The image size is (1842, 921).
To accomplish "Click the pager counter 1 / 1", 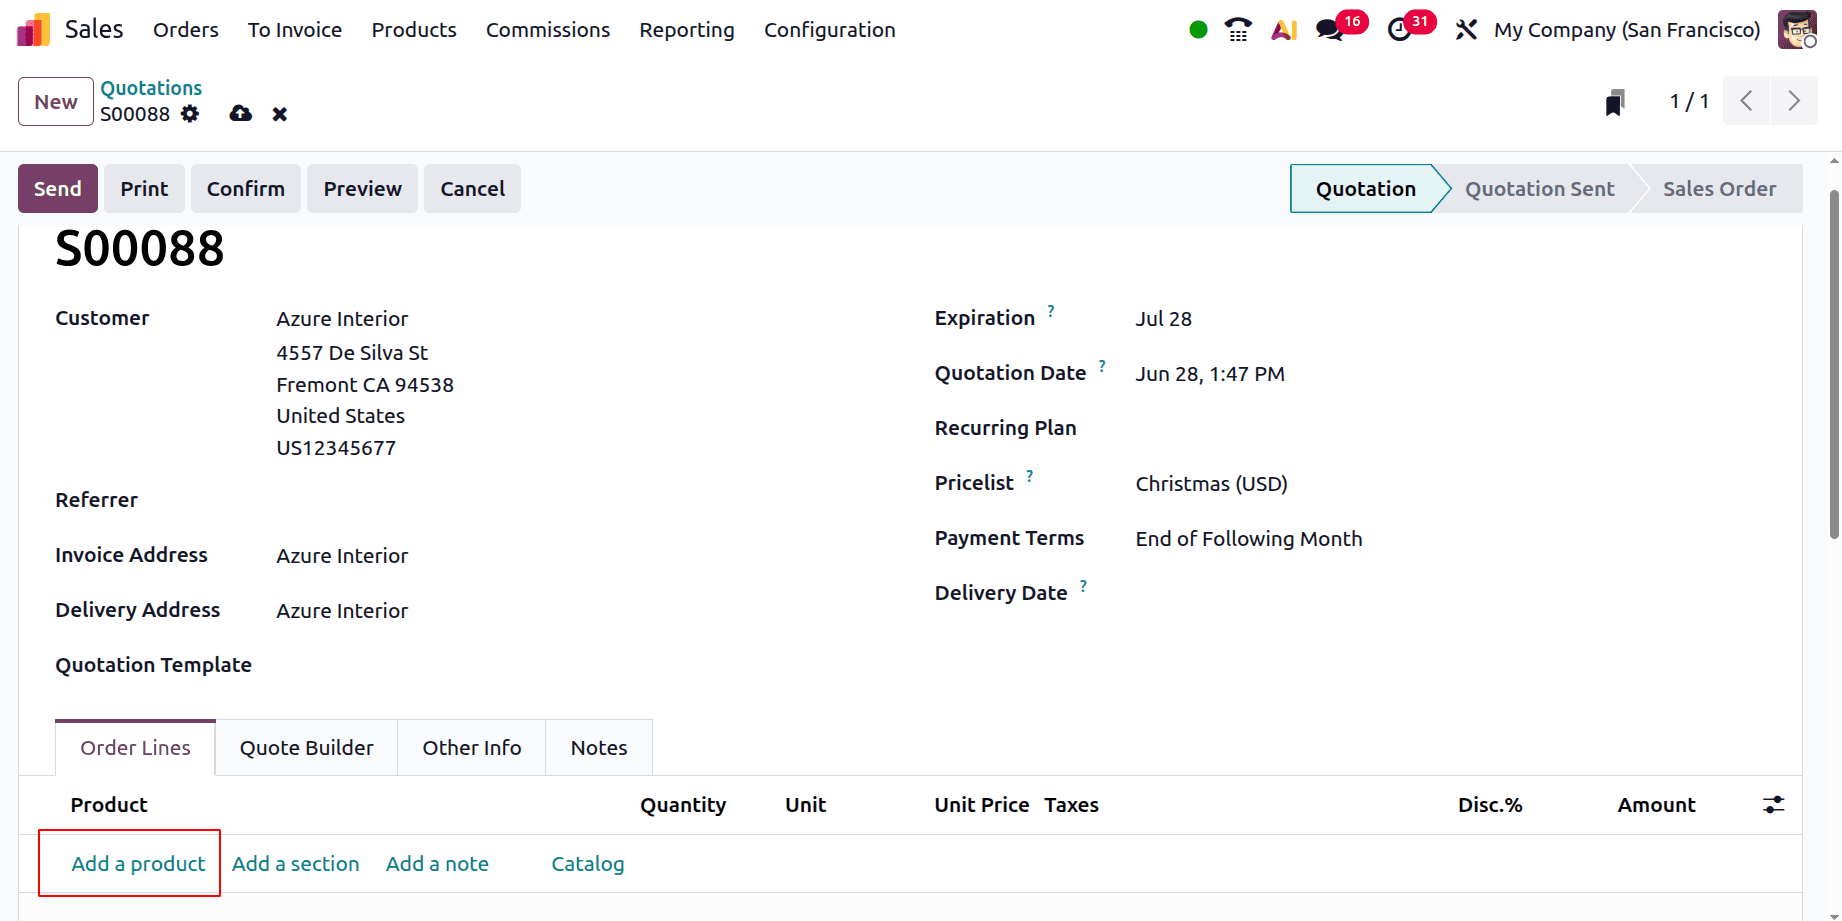I will pos(1689,101).
